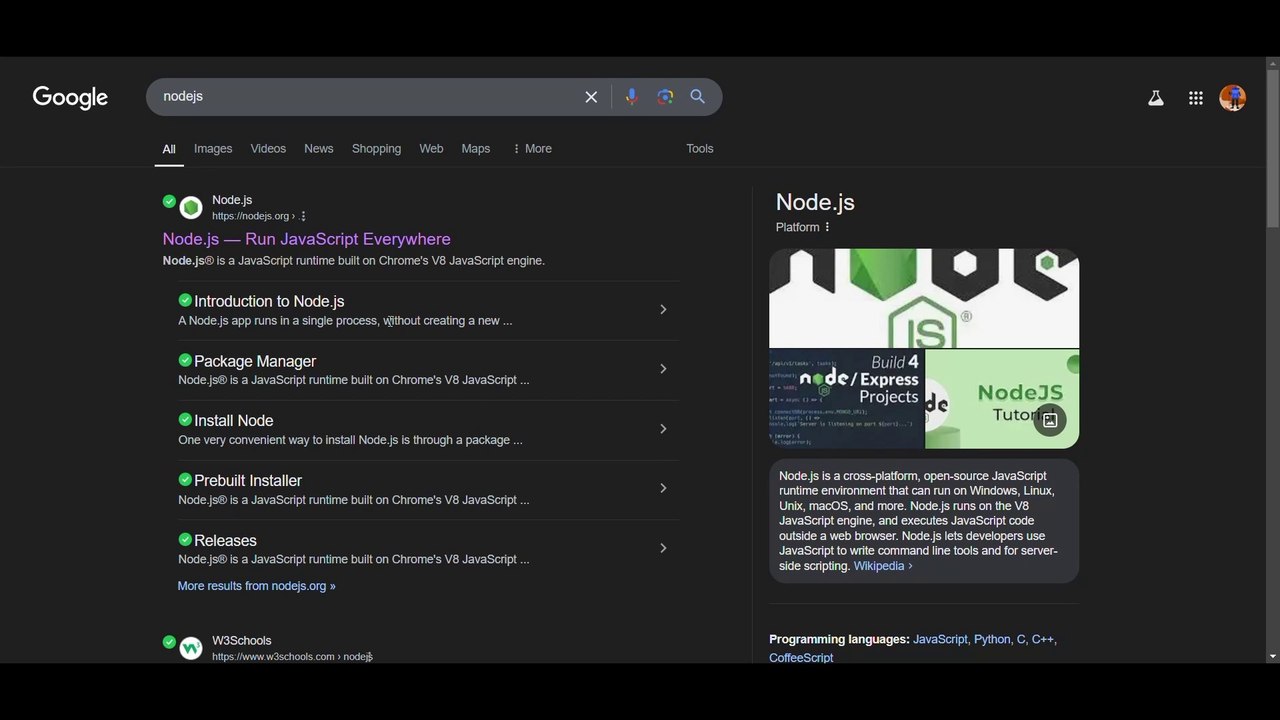The height and width of the screenshot is (720, 1280).
Task: Open Search Labs flask icon
Action: (1156, 98)
